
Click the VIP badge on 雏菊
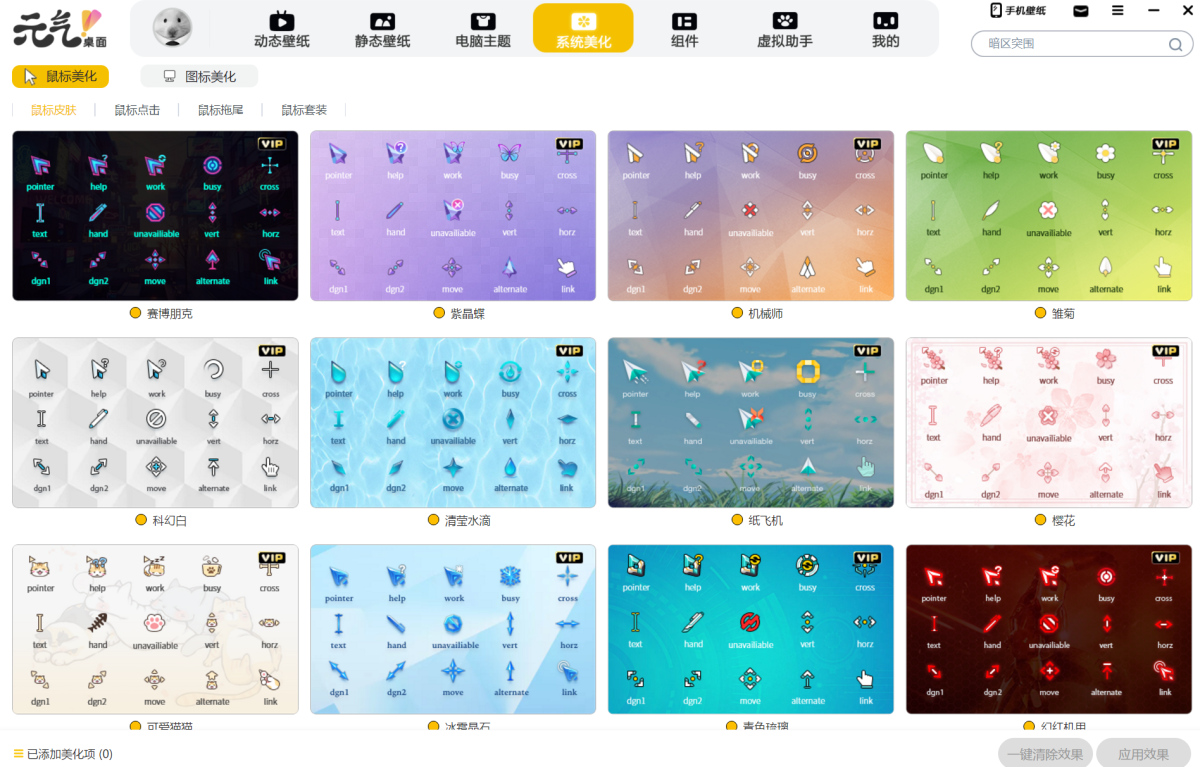coord(1165,144)
